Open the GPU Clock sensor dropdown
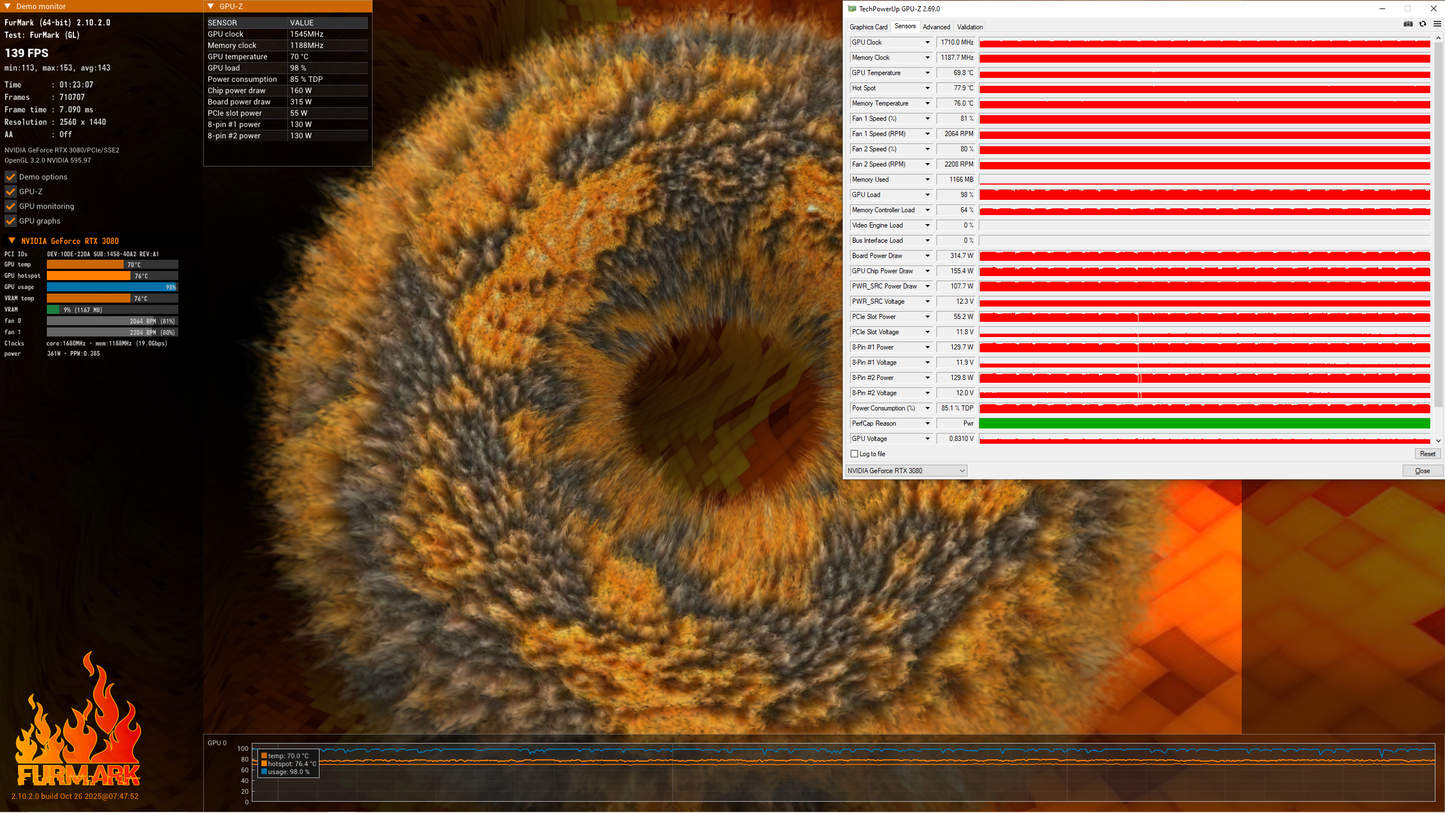1445x813 pixels. (x=928, y=43)
